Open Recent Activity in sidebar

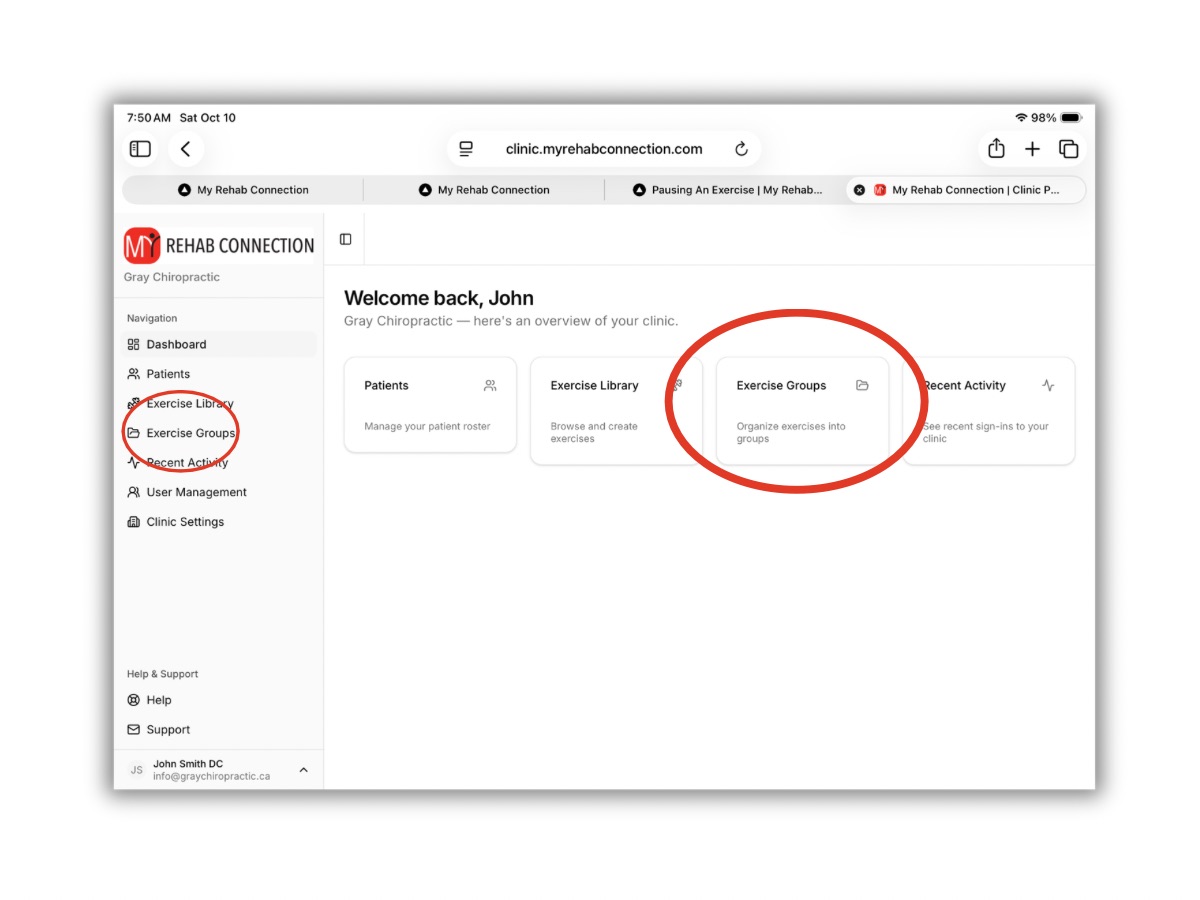click(x=218, y=462)
